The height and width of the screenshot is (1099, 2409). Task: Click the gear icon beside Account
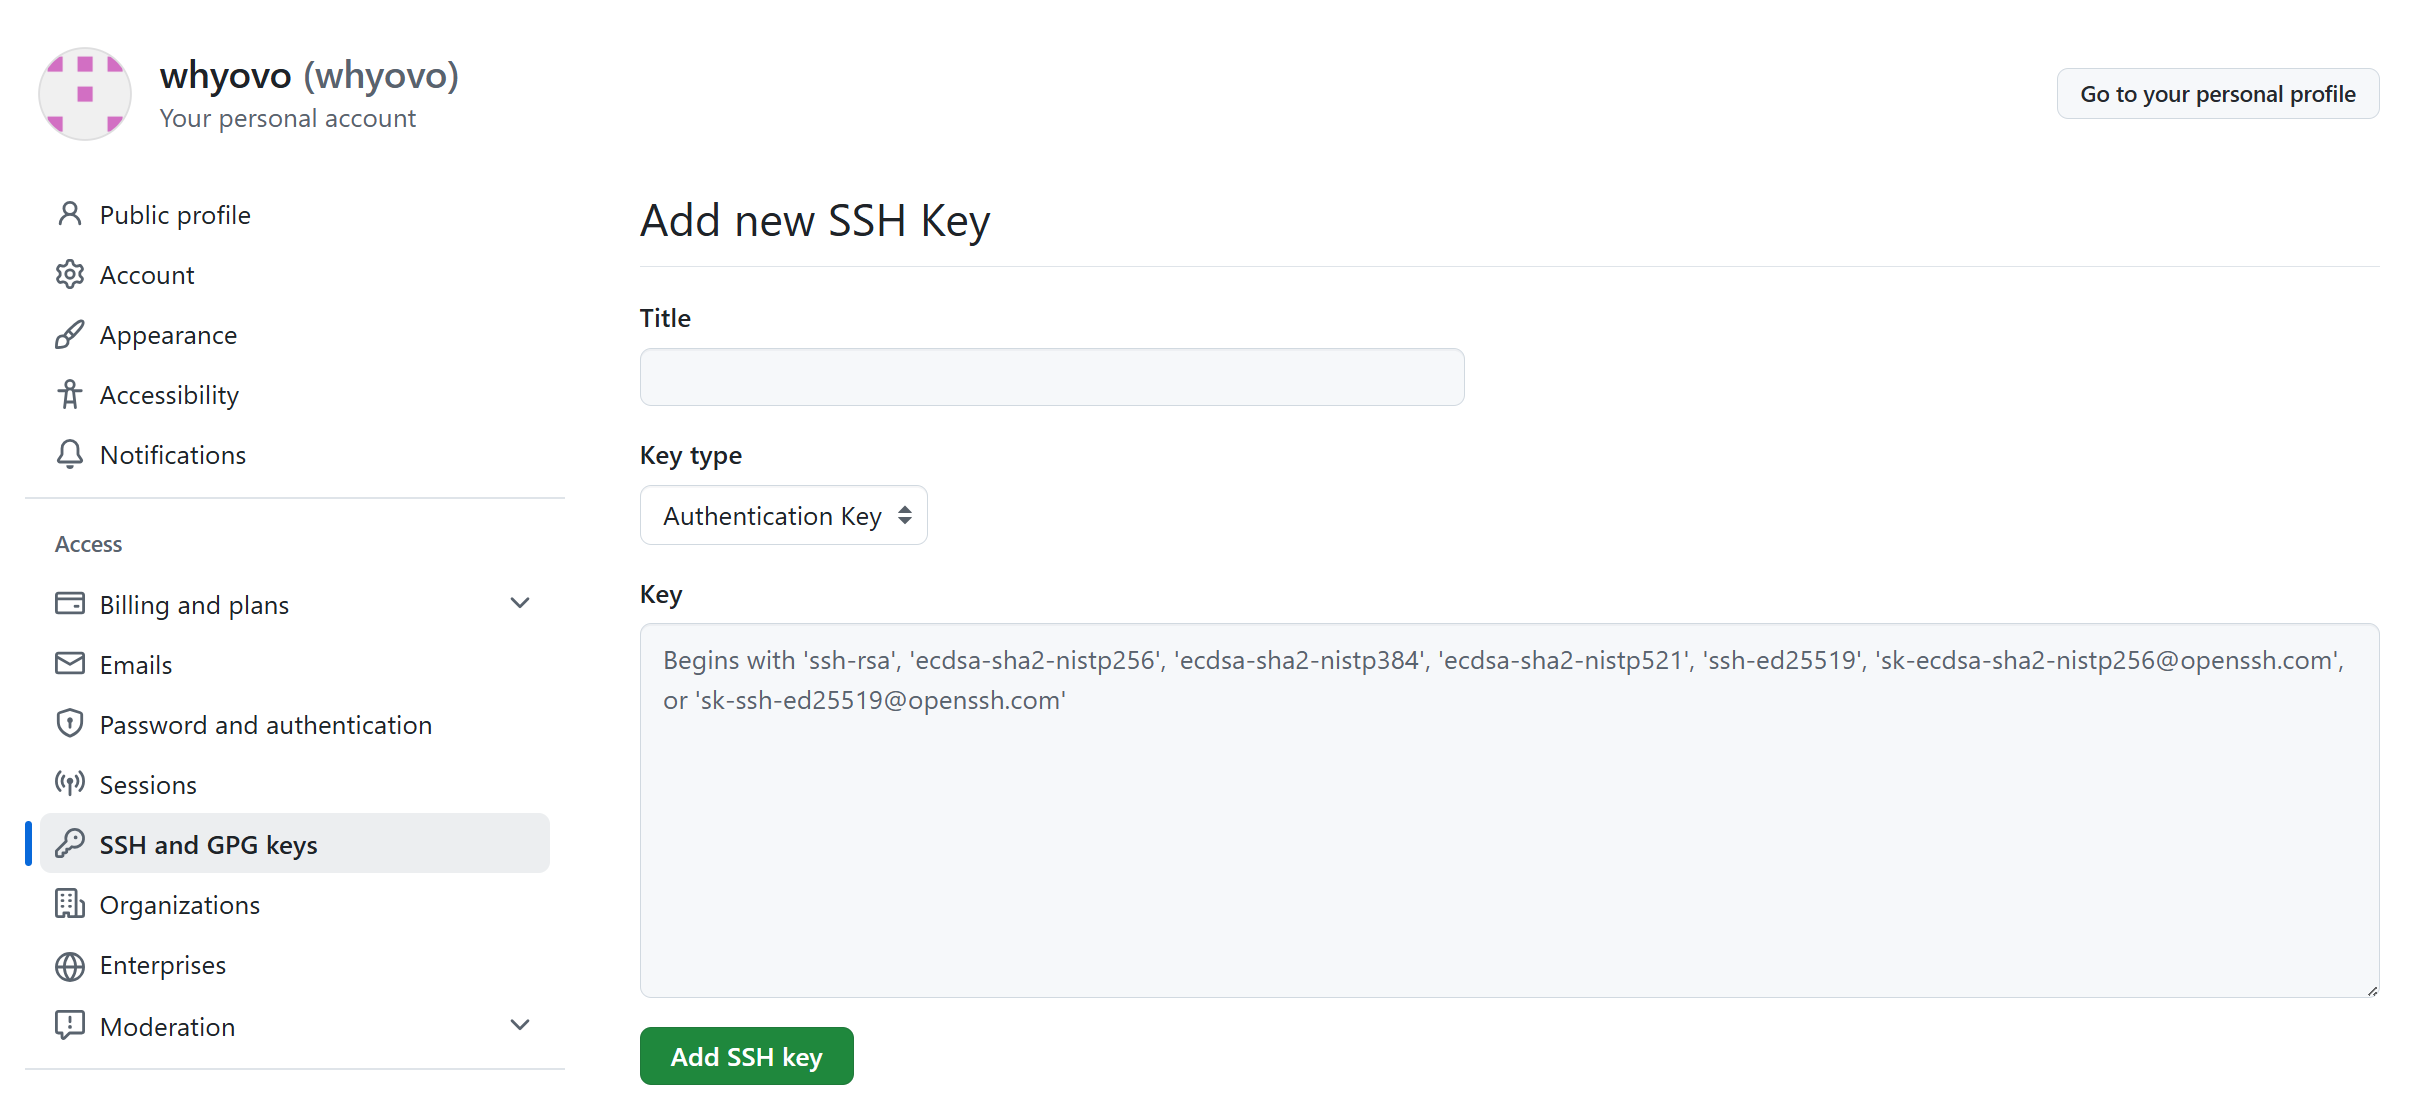coord(70,274)
